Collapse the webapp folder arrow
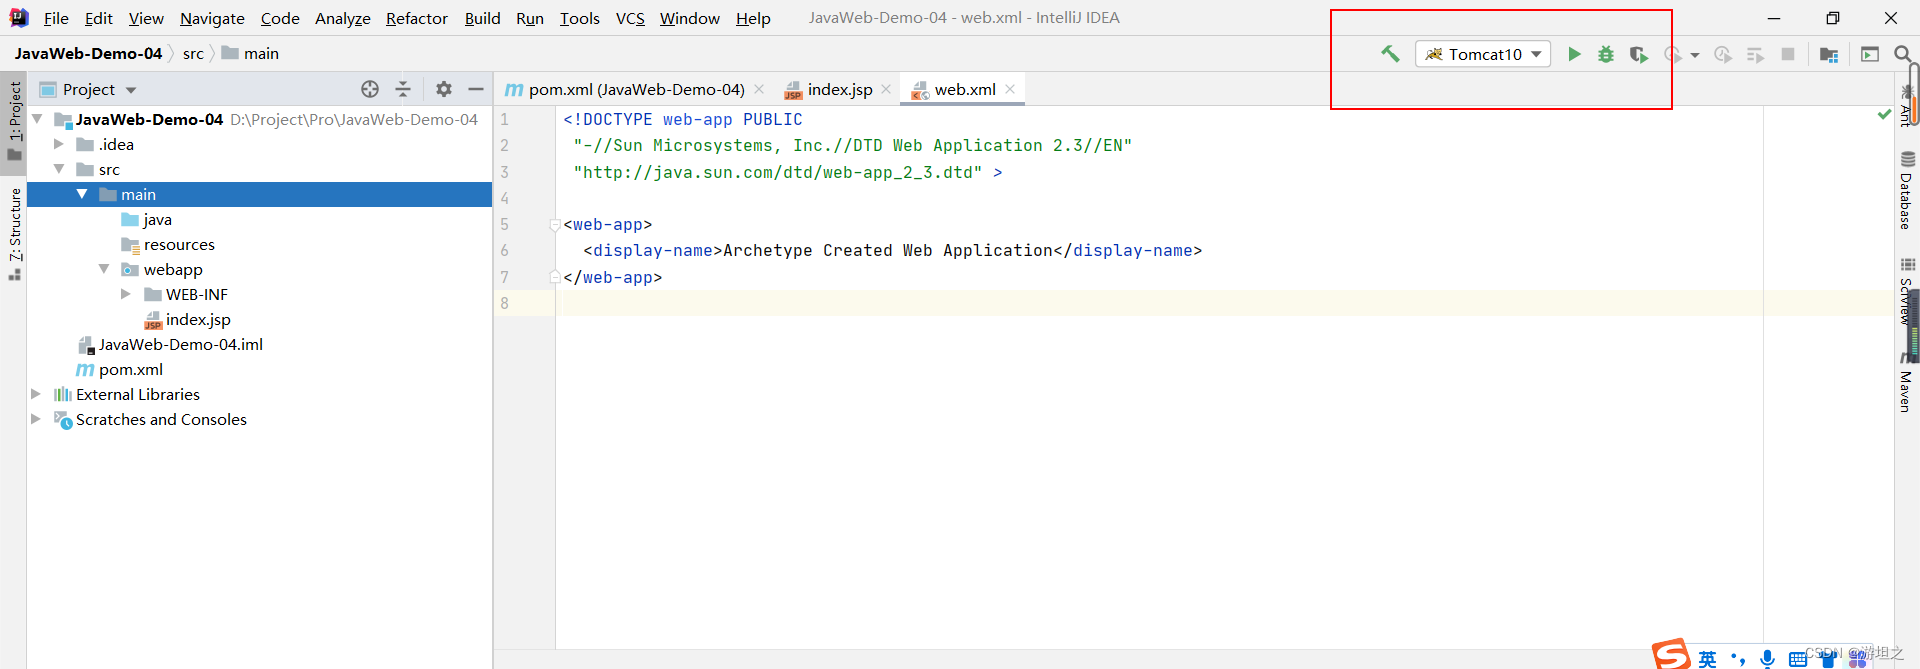Screen dimensions: 1920x669 tap(104, 269)
